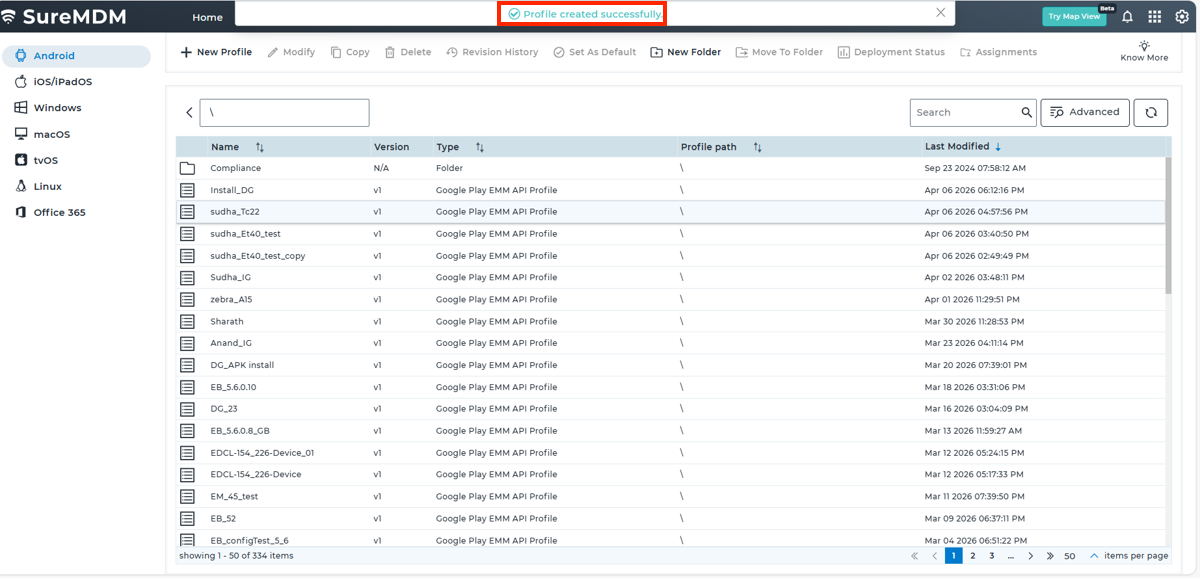1200x578 pixels.
Task: Click the Sudha_IG profile icon
Action: tap(187, 277)
